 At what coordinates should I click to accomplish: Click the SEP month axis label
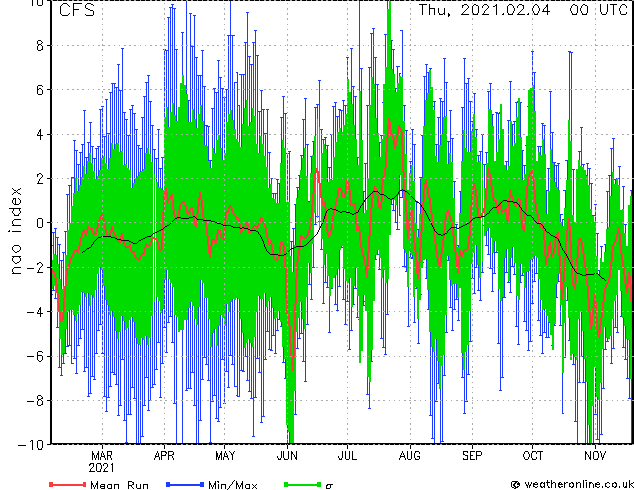pyautogui.click(x=472, y=456)
